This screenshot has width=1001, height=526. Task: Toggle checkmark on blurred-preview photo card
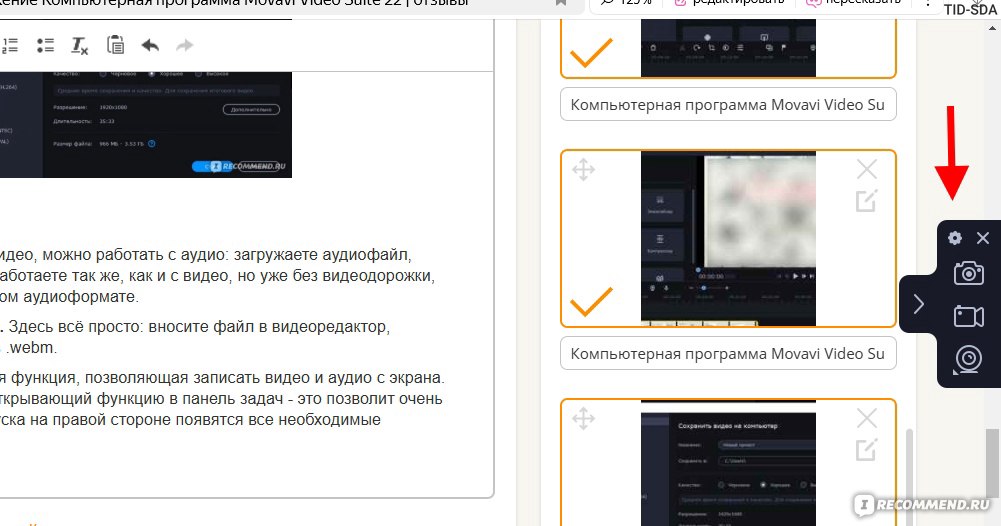coord(591,301)
